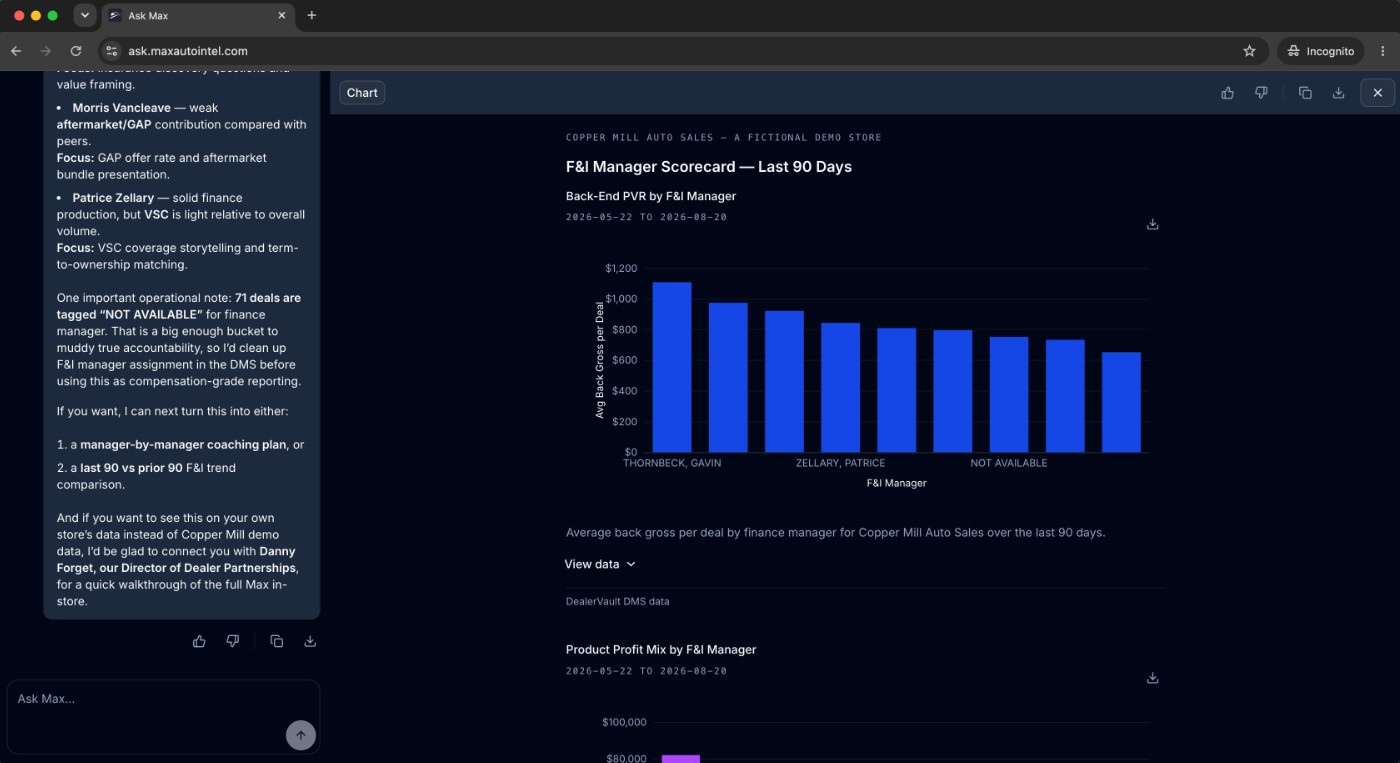Click thumbs up icon in chart panel header
This screenshot has width=1400, height=763.
click(1227, 93)
